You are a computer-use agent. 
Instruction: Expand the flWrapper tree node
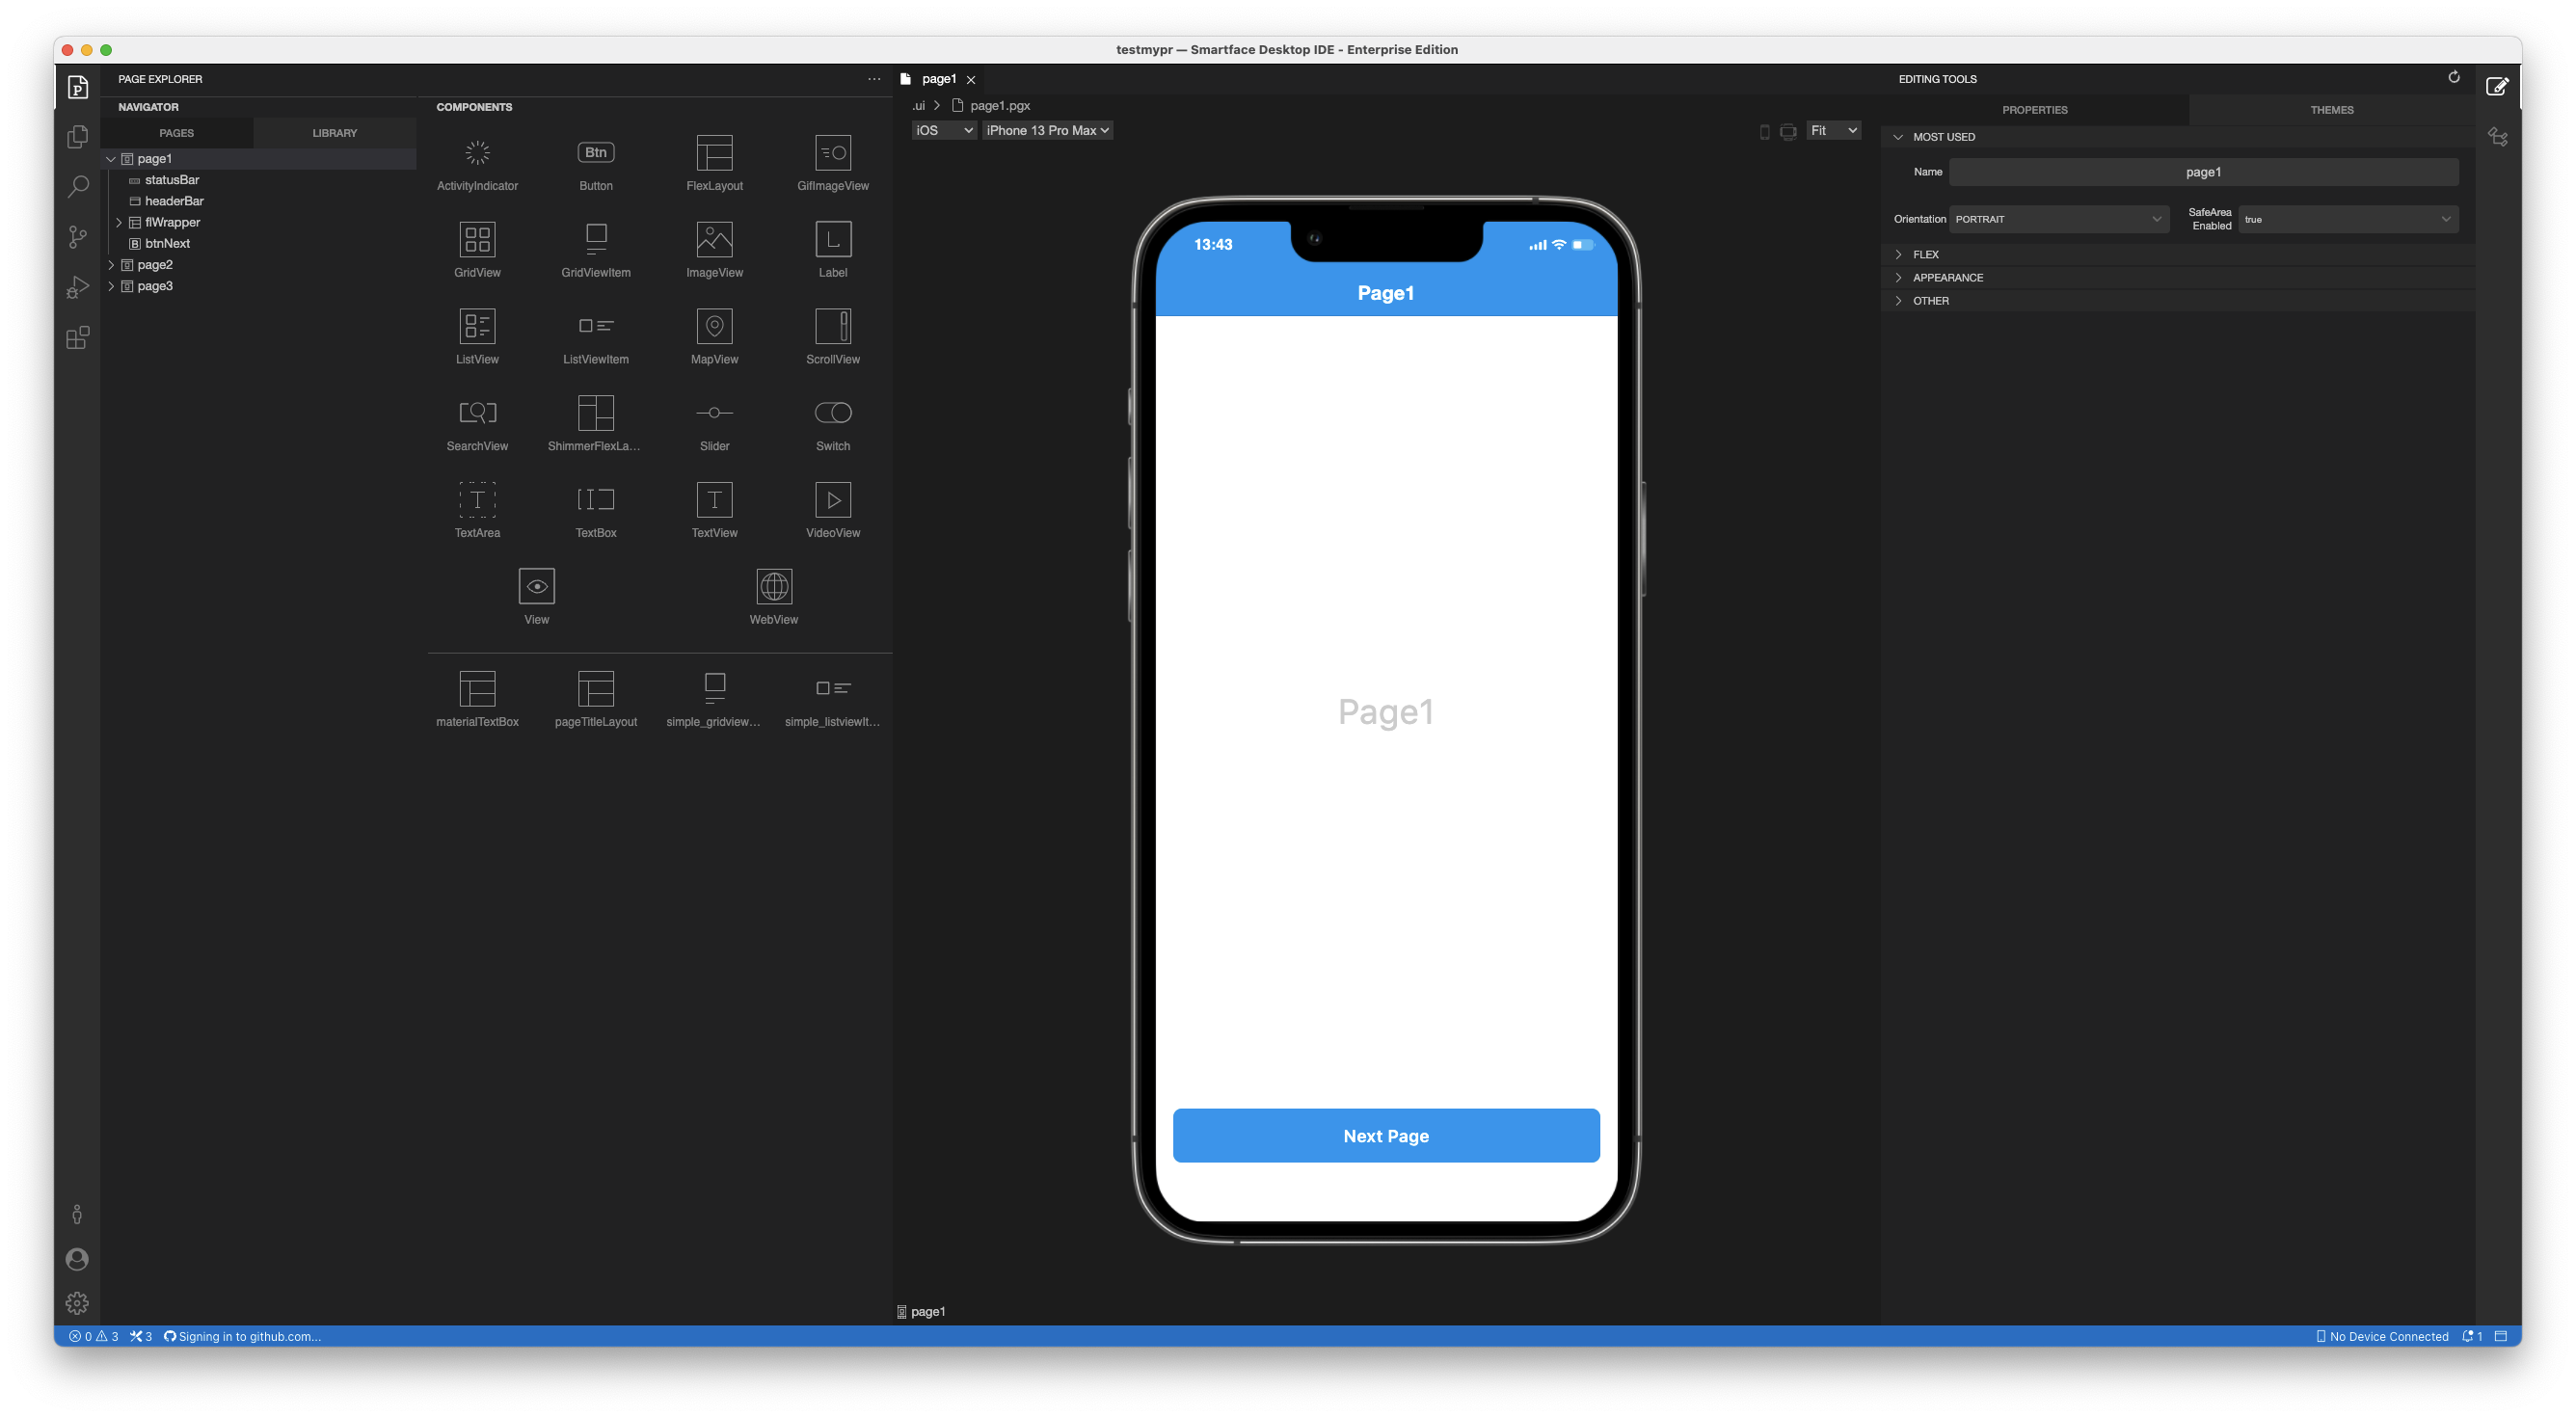click(x=119, y=222)
